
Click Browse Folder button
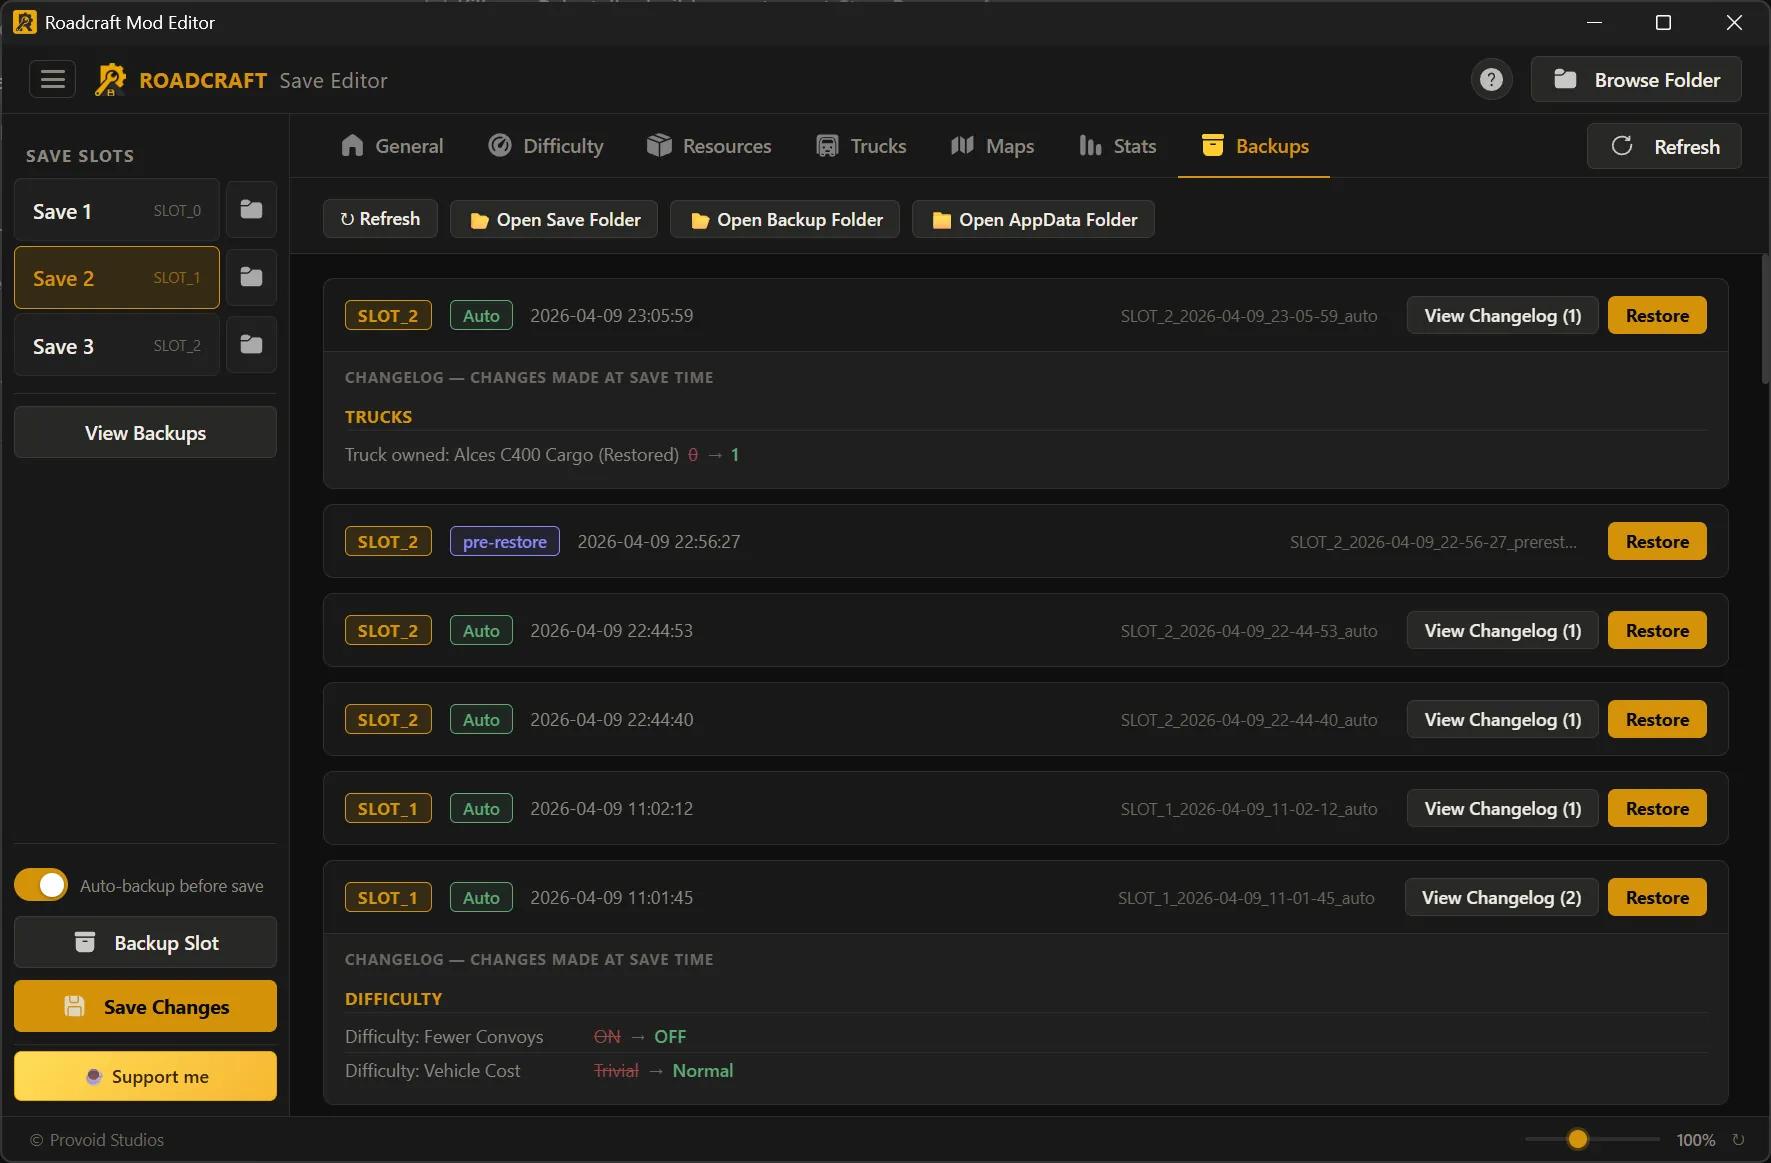pyautogui.click(x=1636, y=80)
